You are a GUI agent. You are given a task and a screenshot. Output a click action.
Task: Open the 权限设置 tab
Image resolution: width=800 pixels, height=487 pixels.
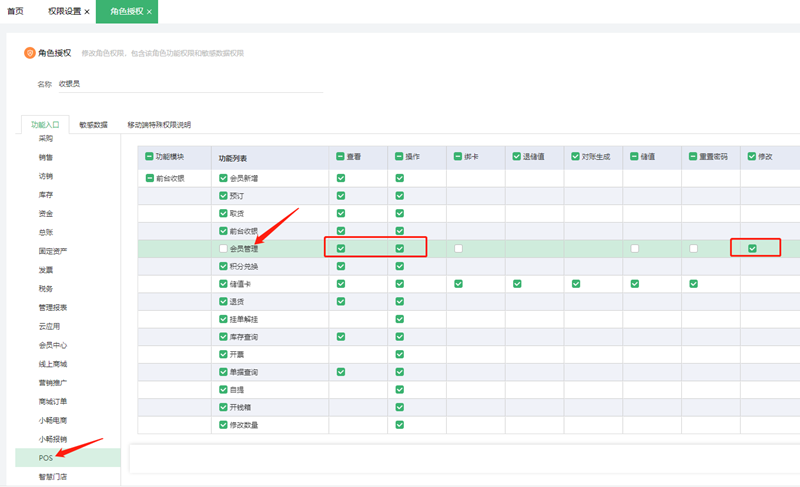tap(64, 11)
